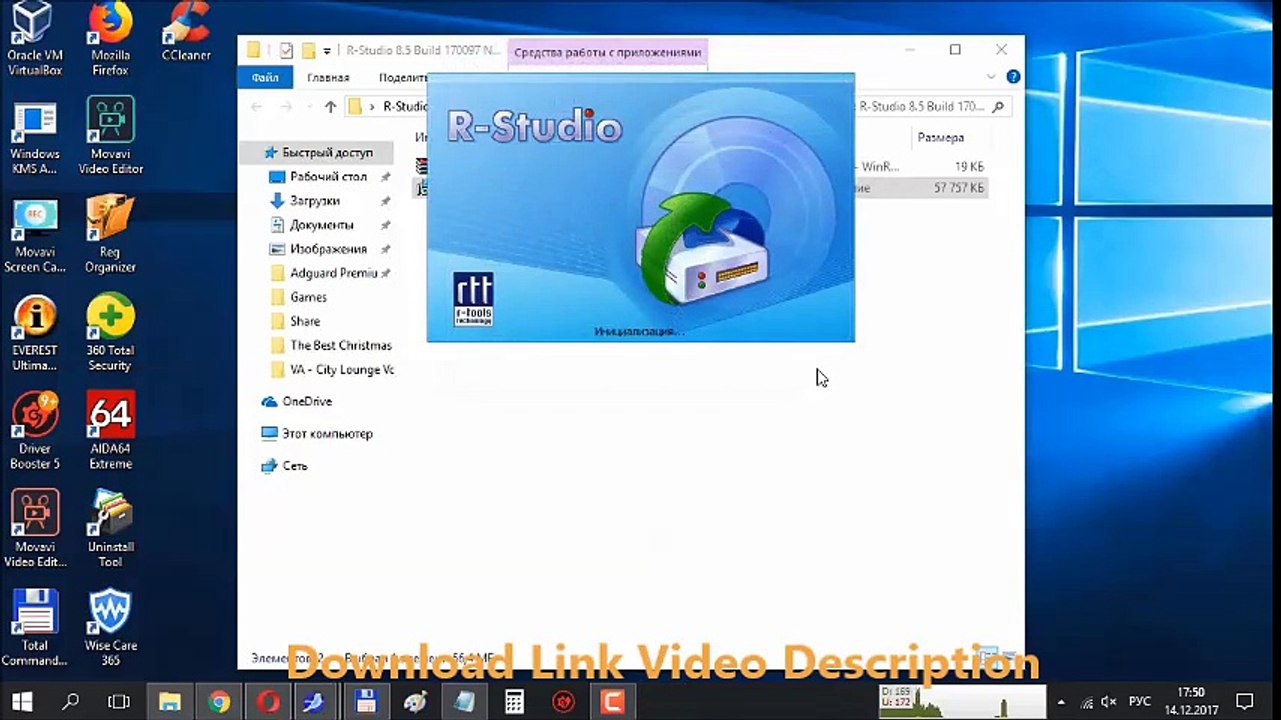Select the Driver Booster 5 desktop icon
The image size is (1281, 720).
click(35, 432)
